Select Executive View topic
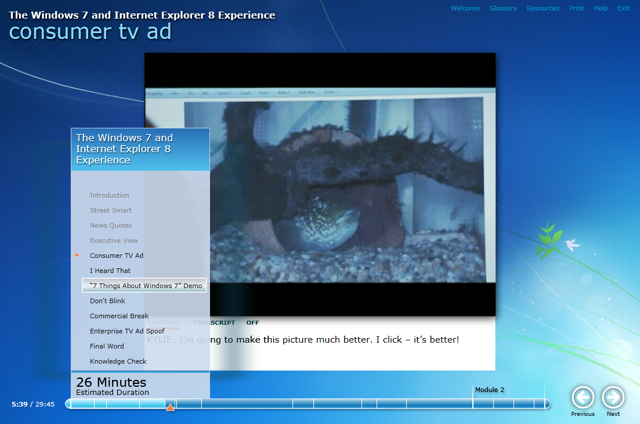640x424 pixels. click(114, 240)
